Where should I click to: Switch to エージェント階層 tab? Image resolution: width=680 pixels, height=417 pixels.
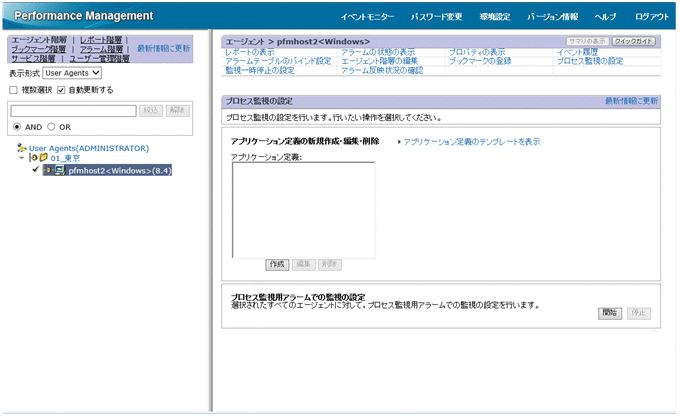[x=39, y=40]
